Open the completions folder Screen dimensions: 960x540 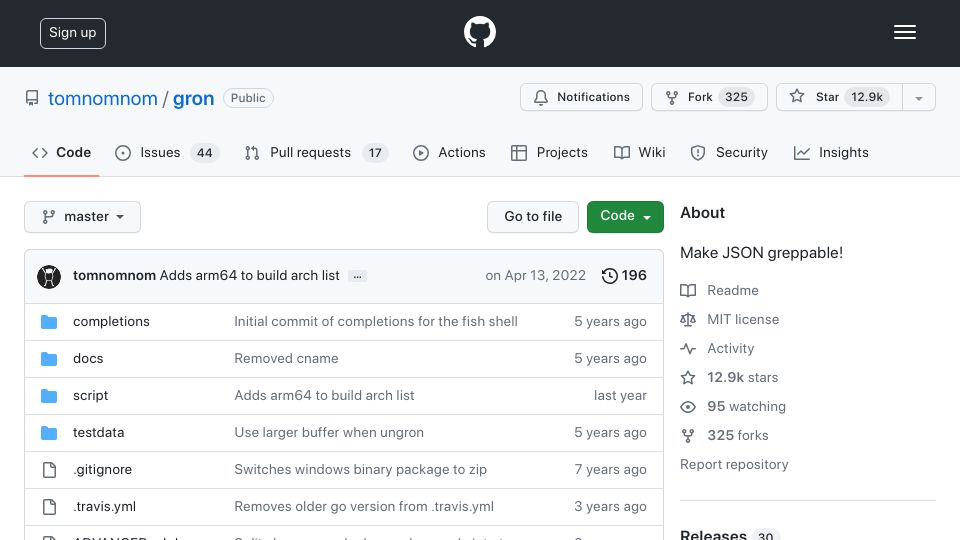(111, 321)
